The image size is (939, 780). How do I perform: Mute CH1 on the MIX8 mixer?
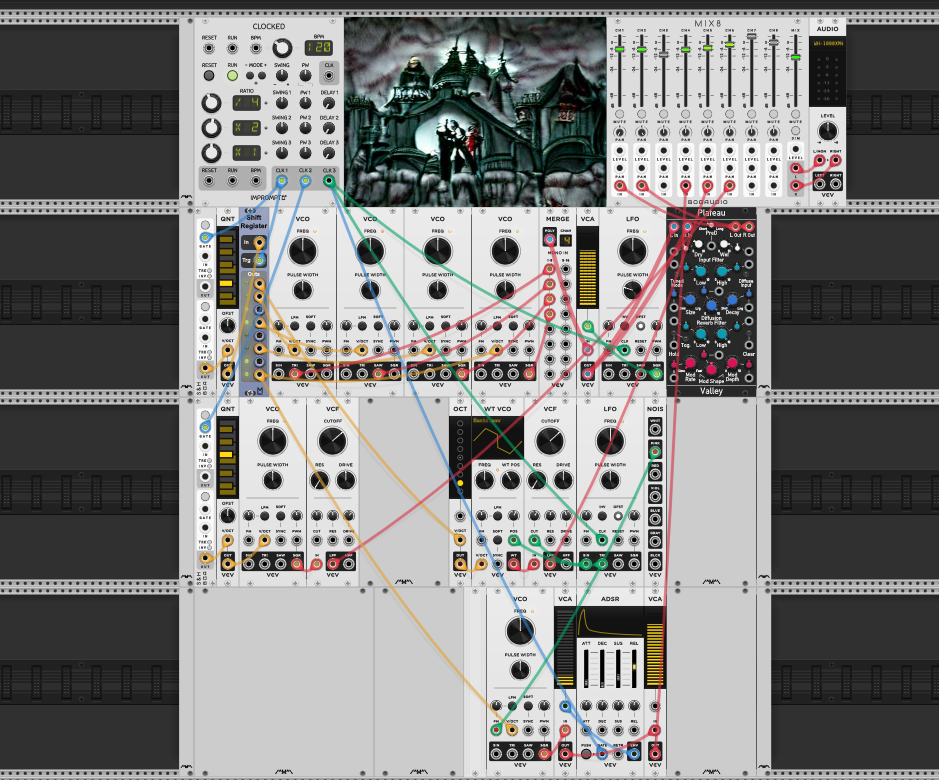(620, 114)
